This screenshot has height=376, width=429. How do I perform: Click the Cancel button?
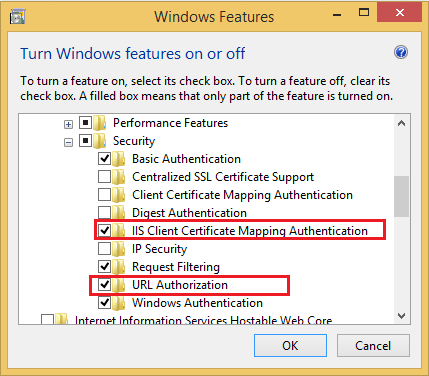coord(373,346)
